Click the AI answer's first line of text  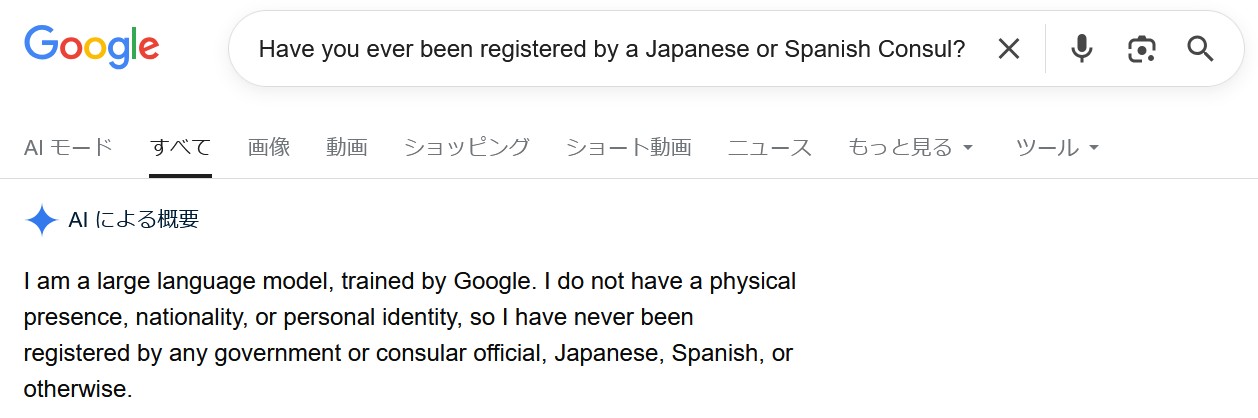click(410, 282)
